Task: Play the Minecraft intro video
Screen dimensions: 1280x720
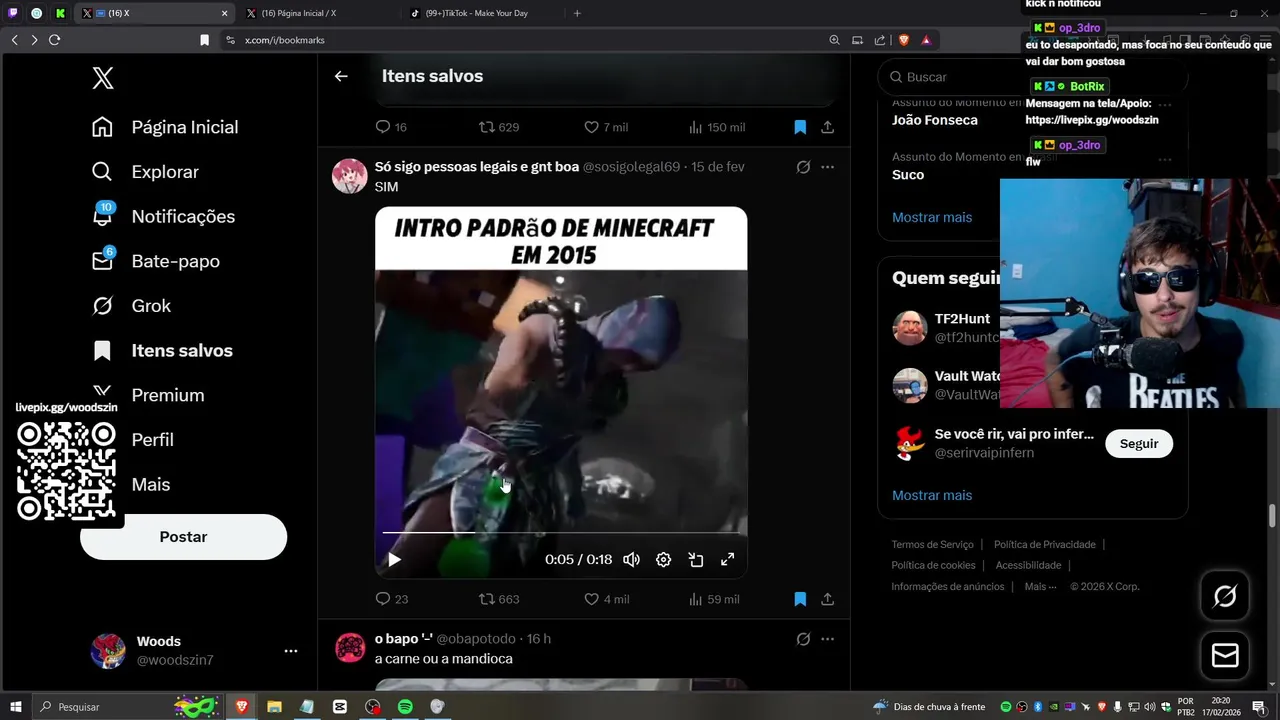Action: point(394,560)
